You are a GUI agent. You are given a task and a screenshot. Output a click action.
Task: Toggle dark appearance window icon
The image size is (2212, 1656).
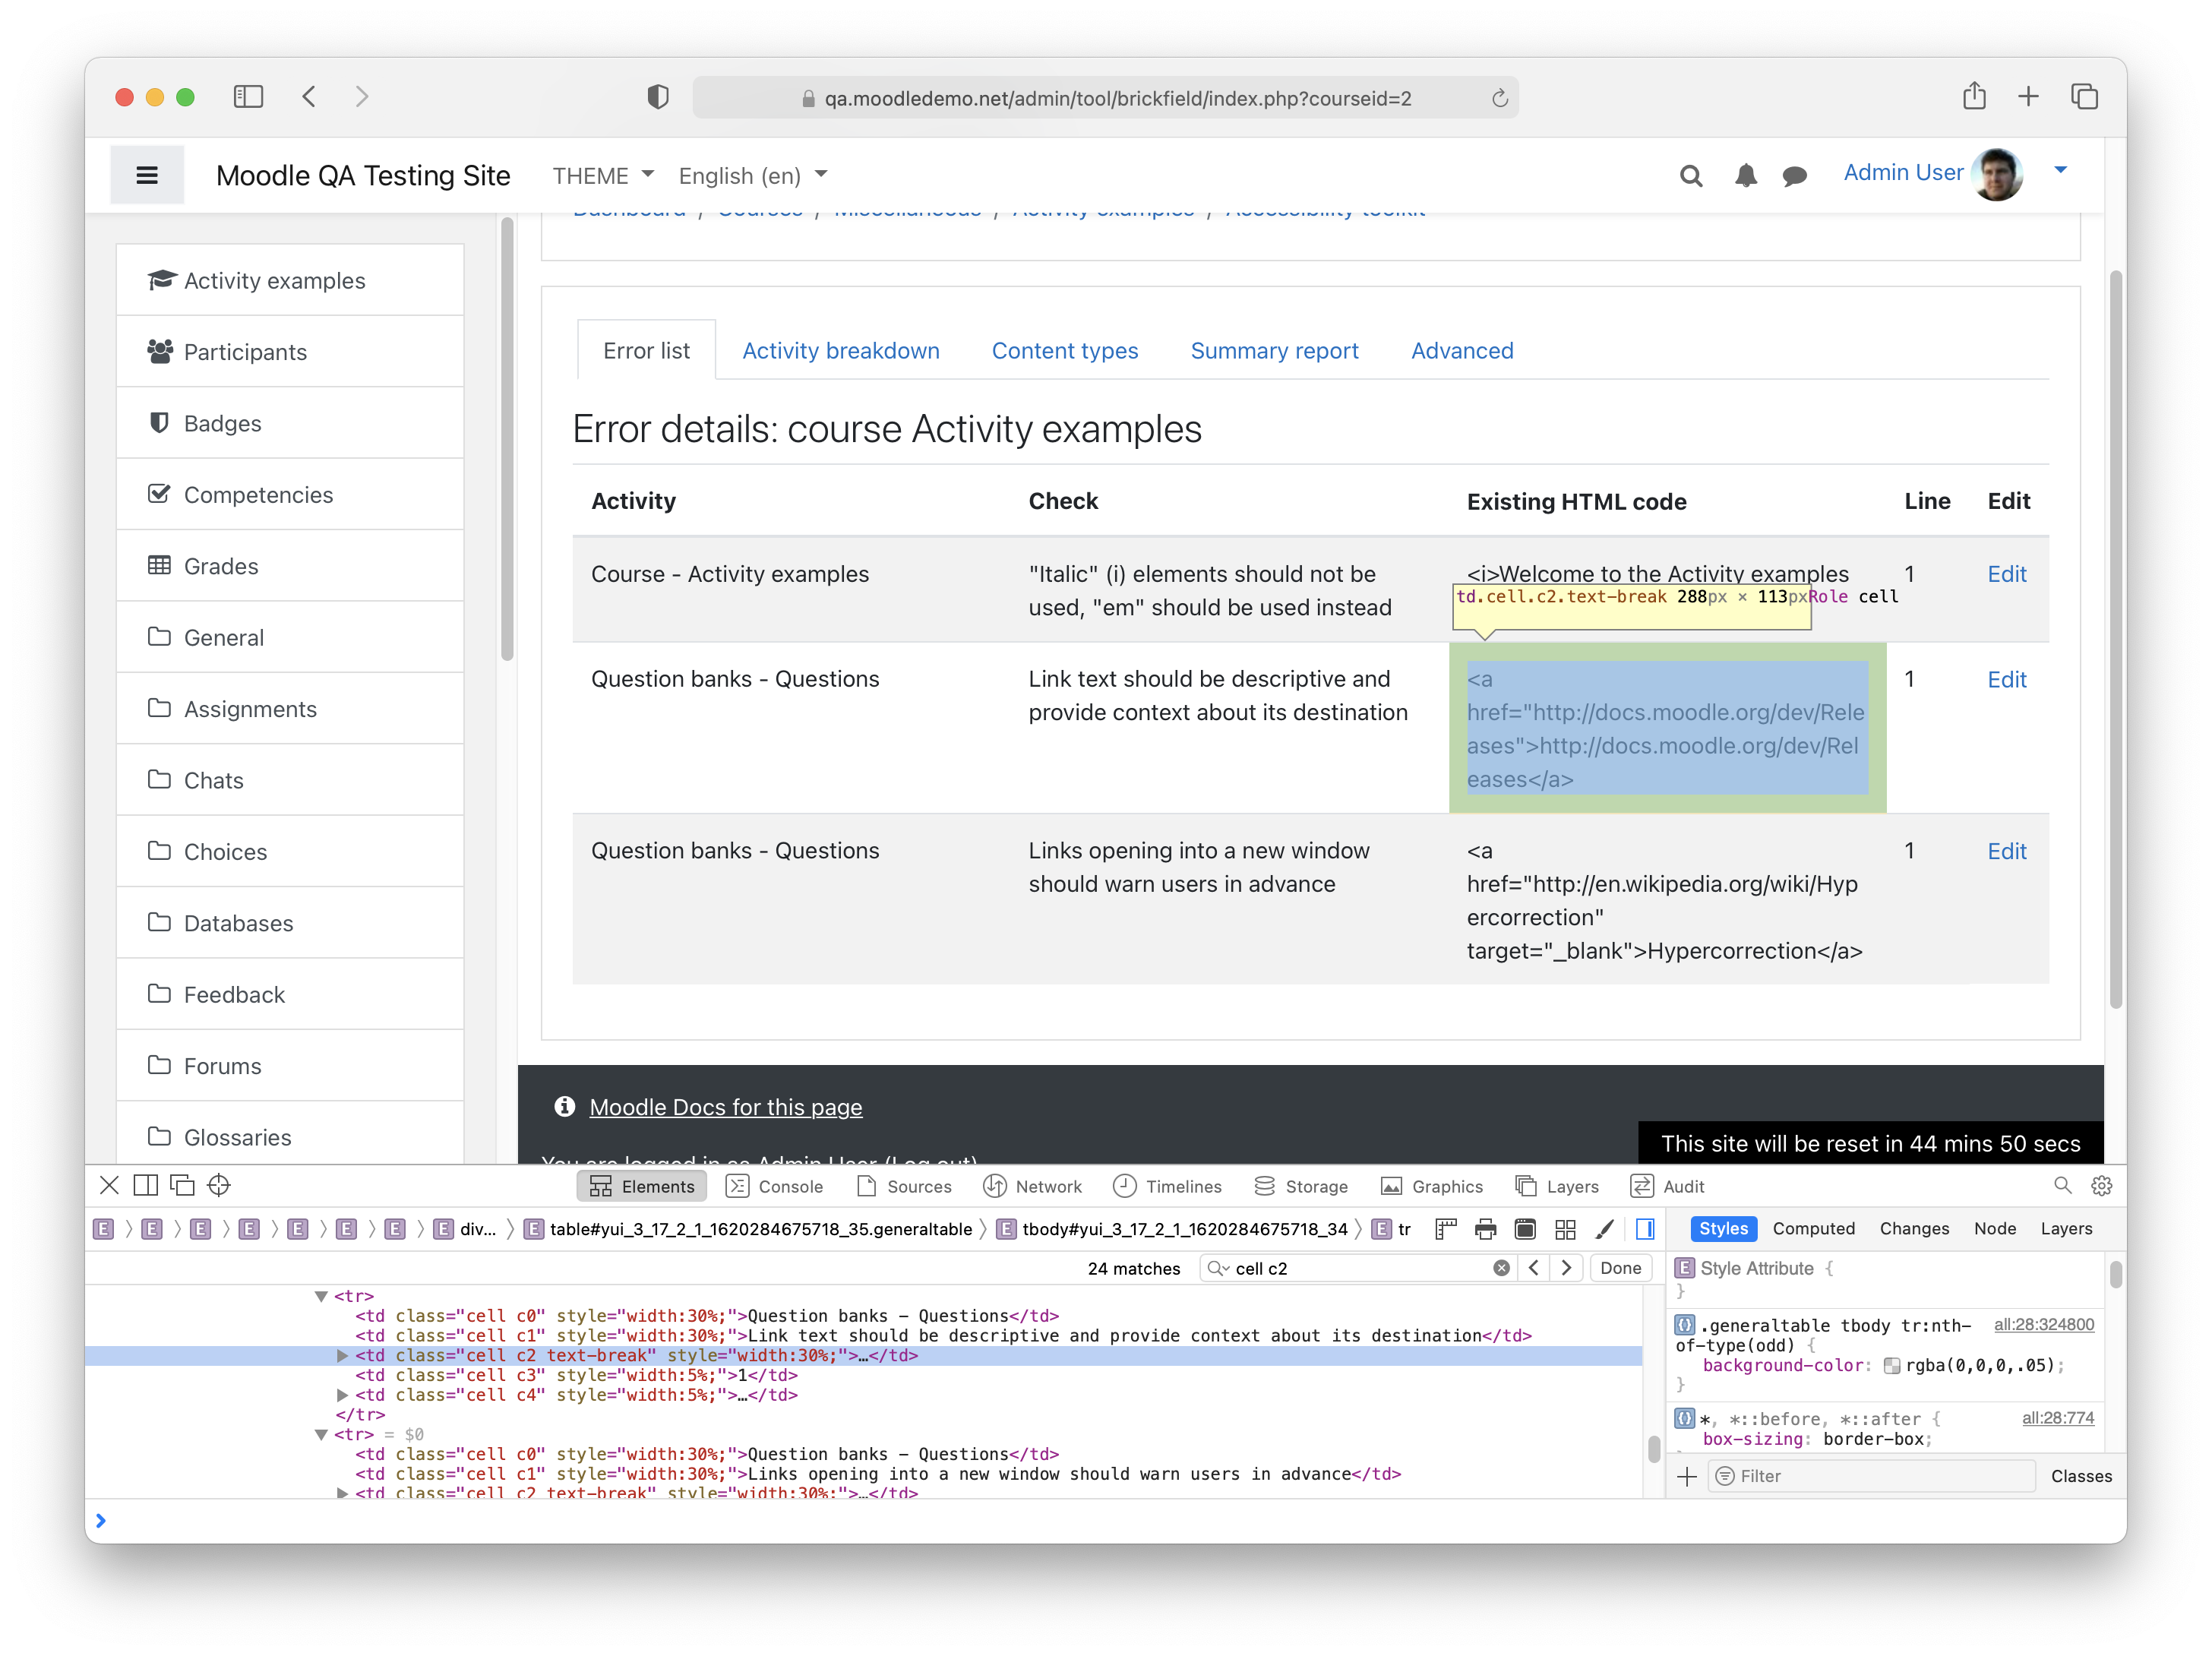(x=1525, y=1229)
